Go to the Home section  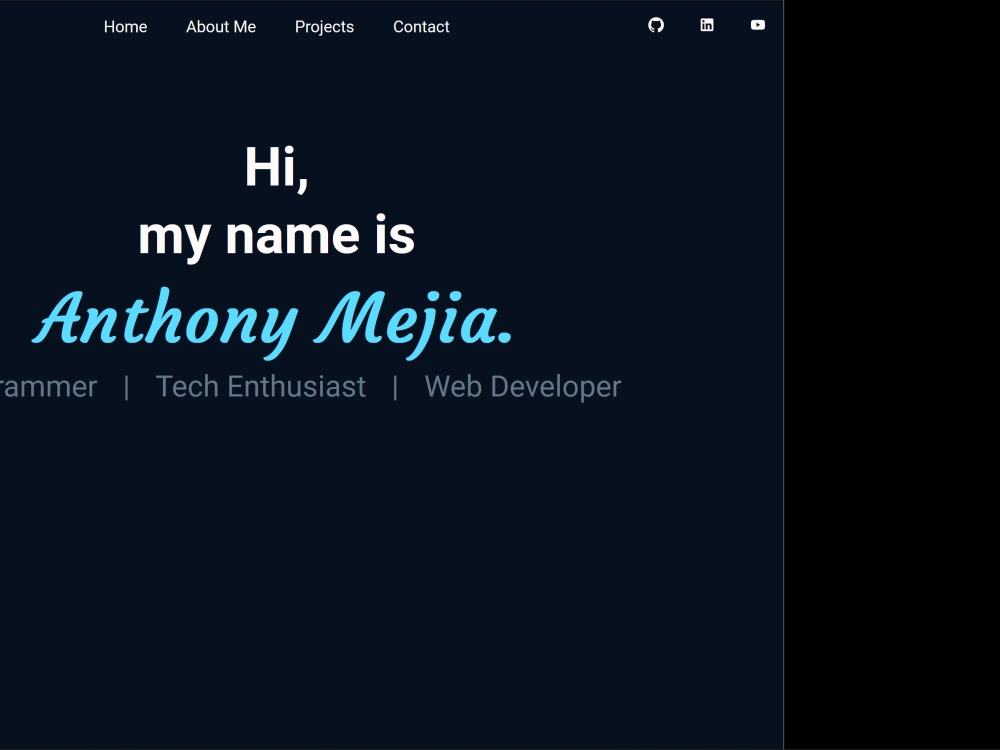tap(126, 27)
